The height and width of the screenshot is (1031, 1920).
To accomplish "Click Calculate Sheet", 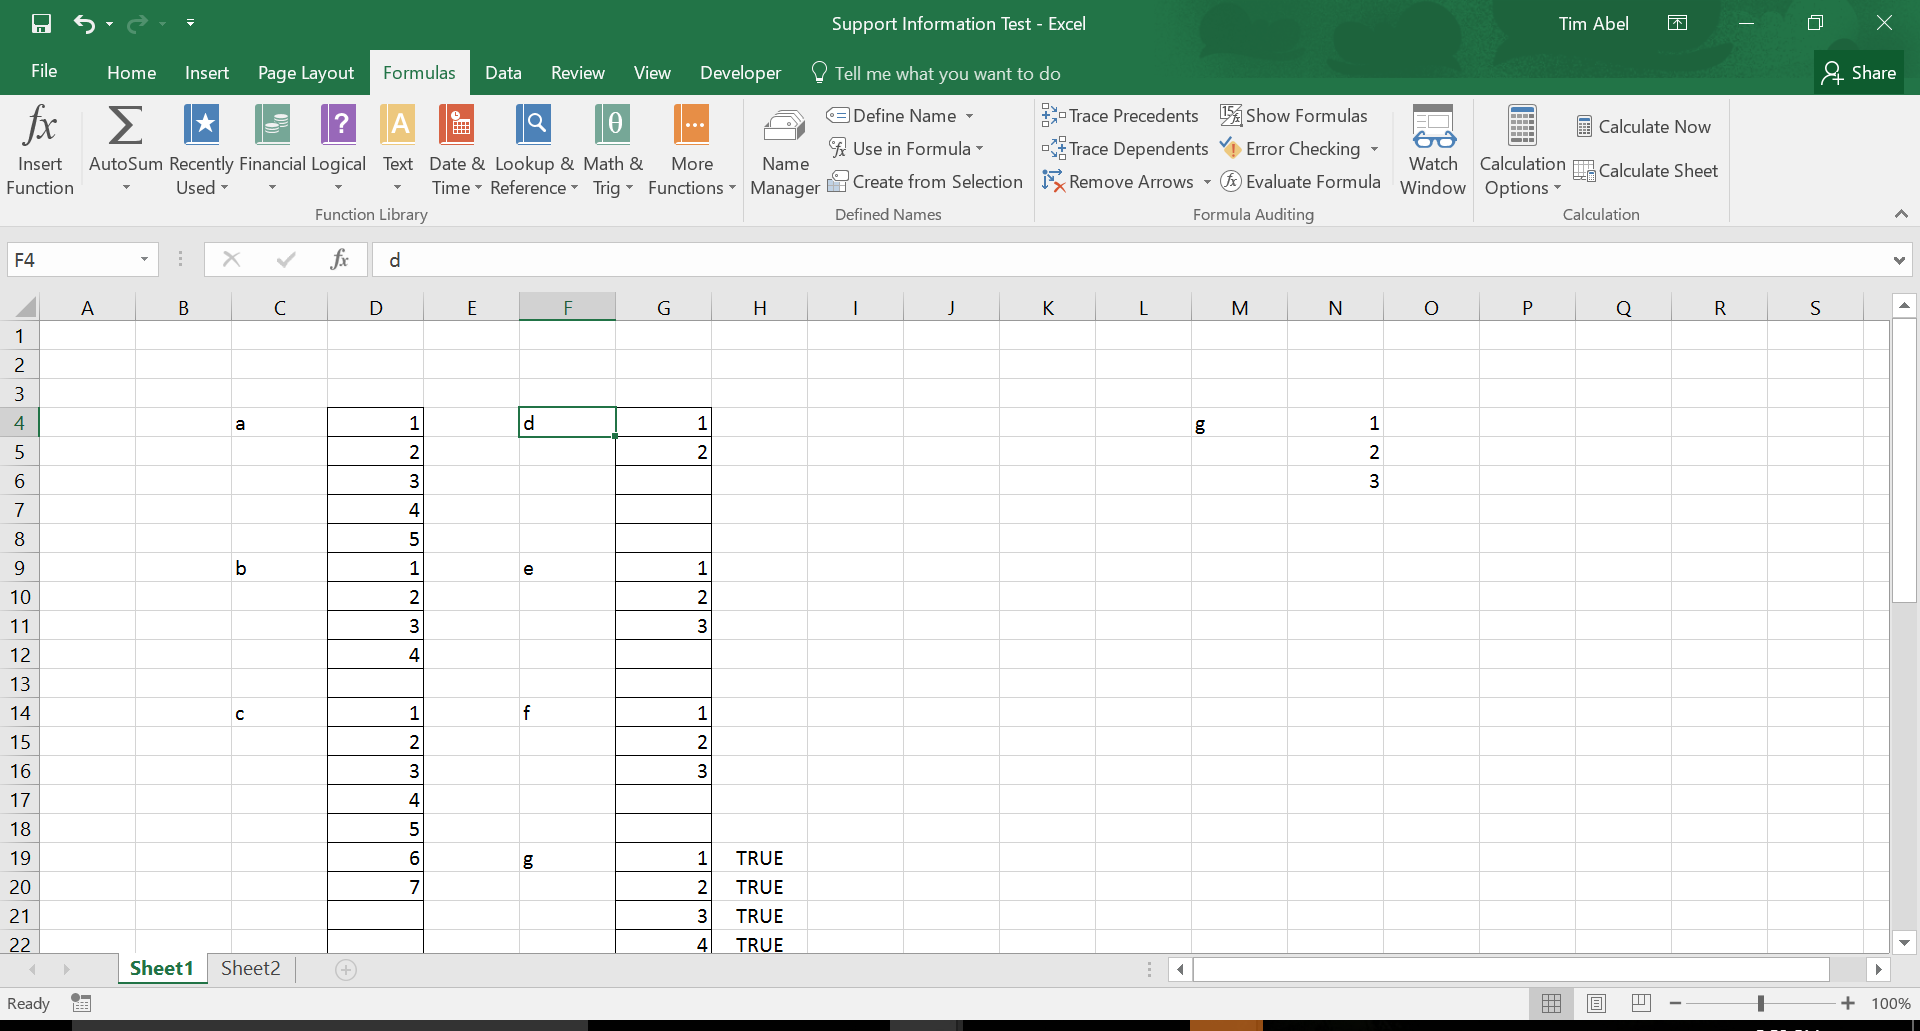I will tap(1646, 171).
